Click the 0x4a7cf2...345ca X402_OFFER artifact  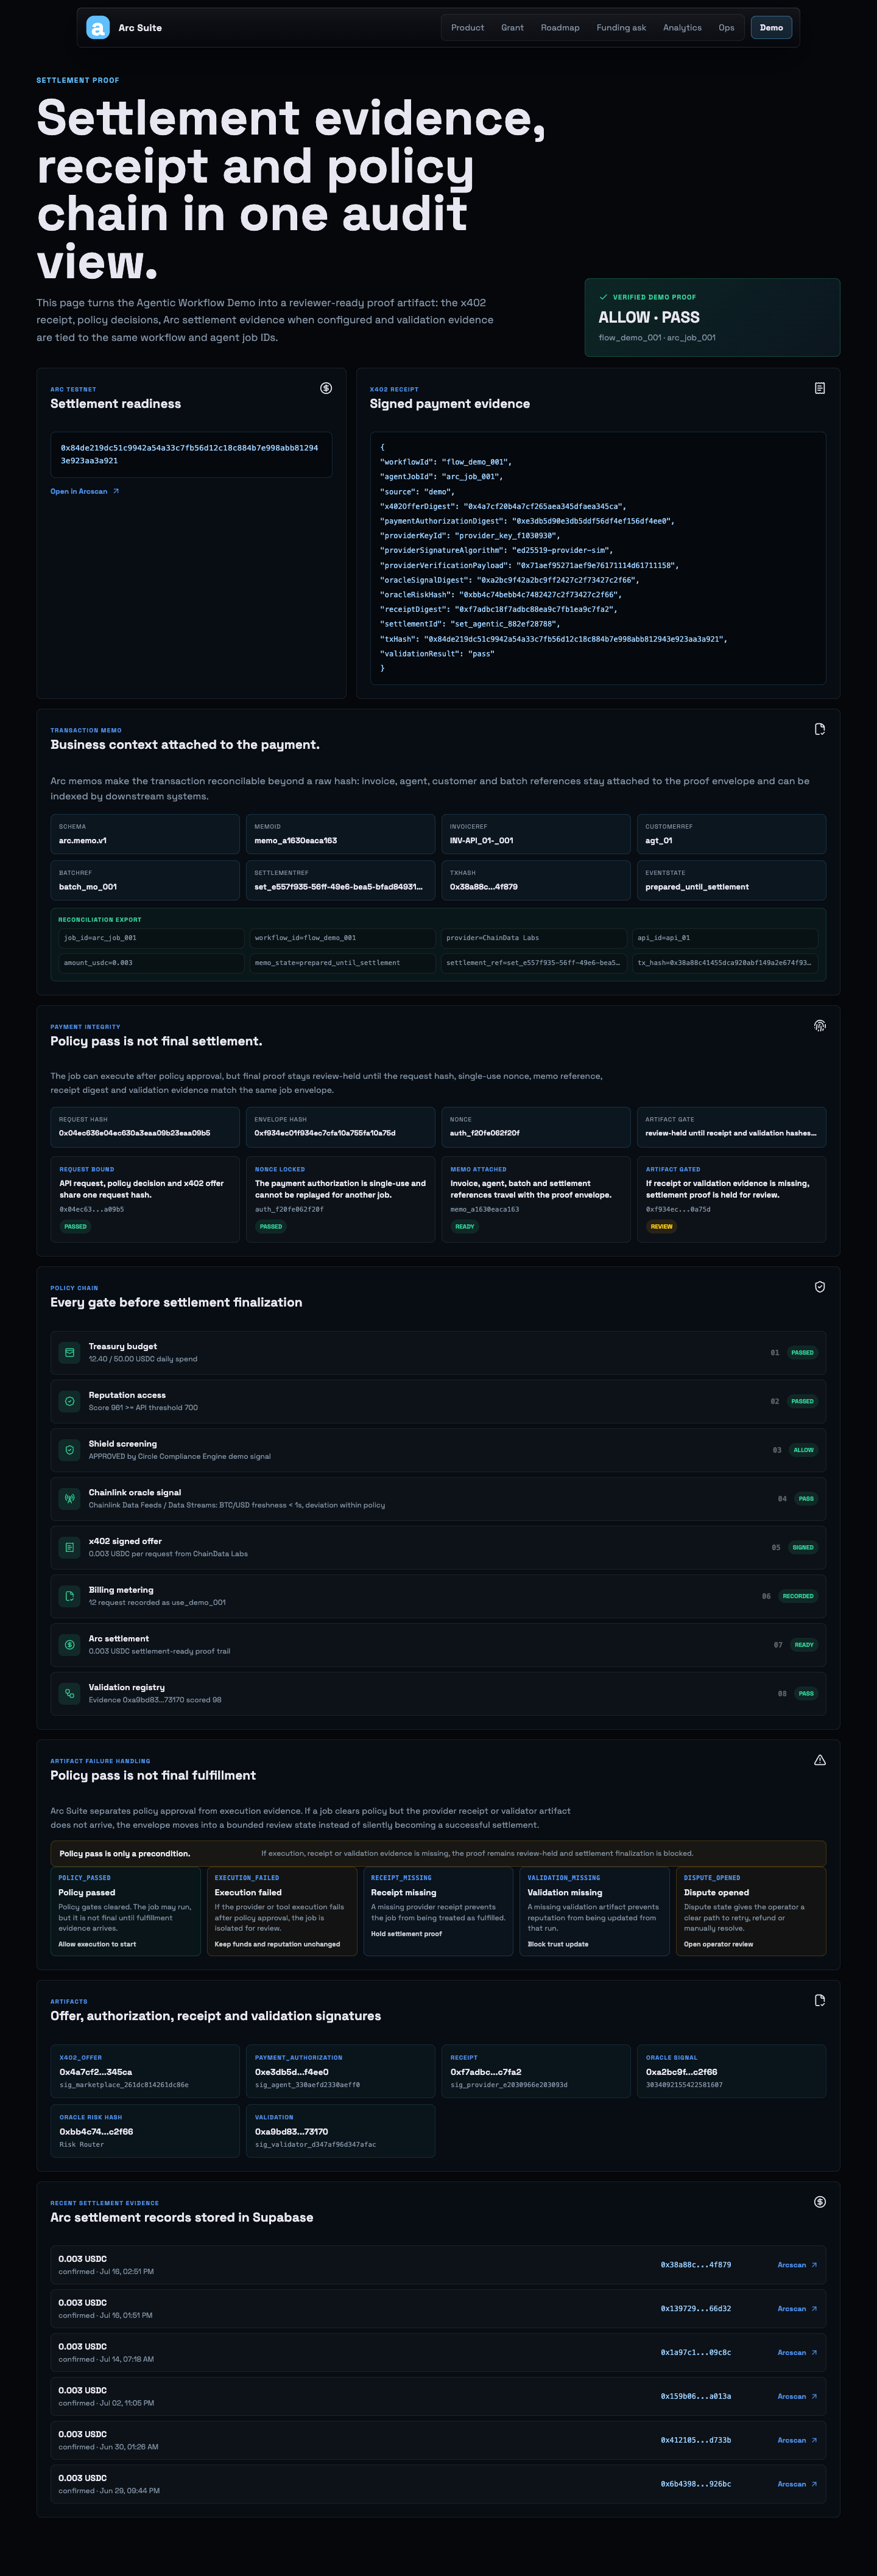point(145,2071)
